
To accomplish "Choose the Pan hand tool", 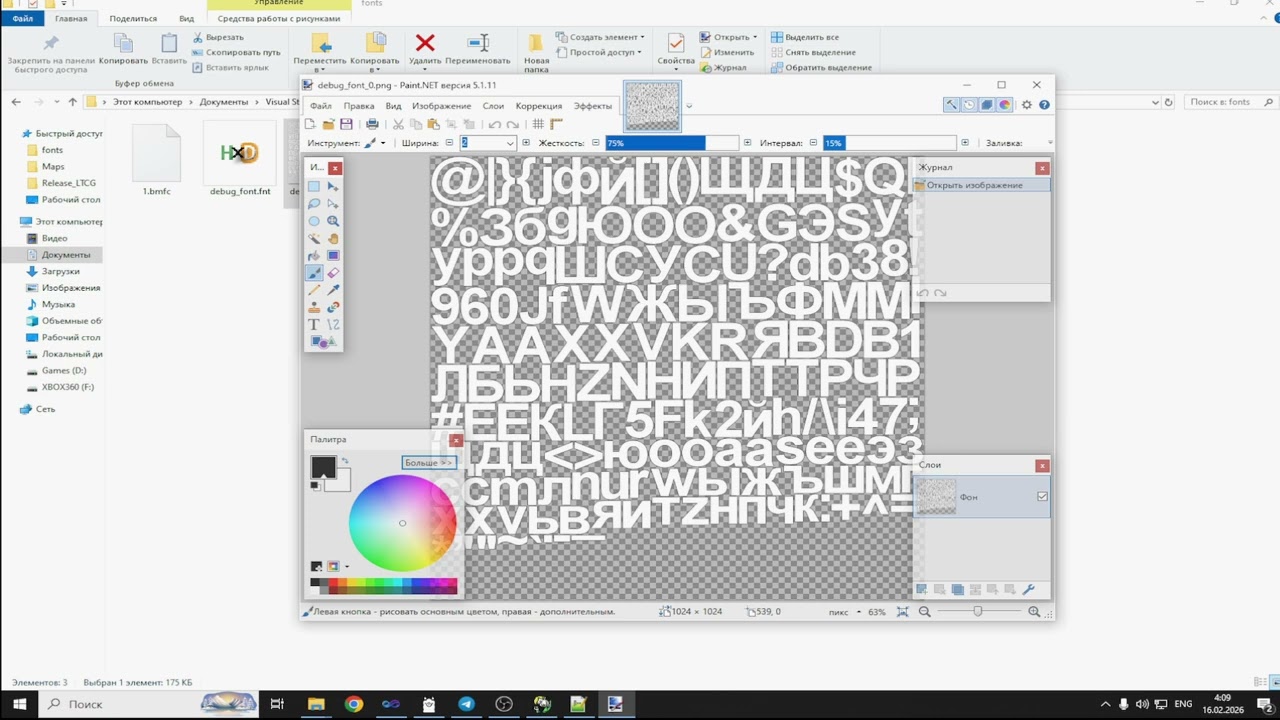I will (x=333, y=238).
